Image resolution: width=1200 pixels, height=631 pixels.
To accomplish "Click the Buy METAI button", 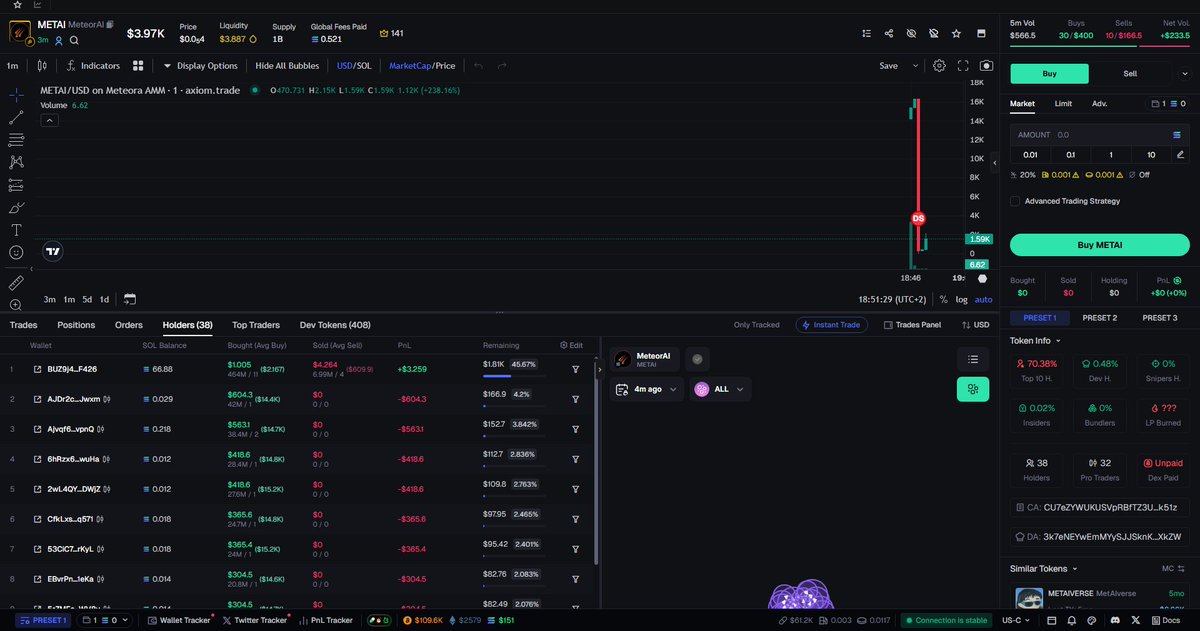I will click(x=1100, y=244).
